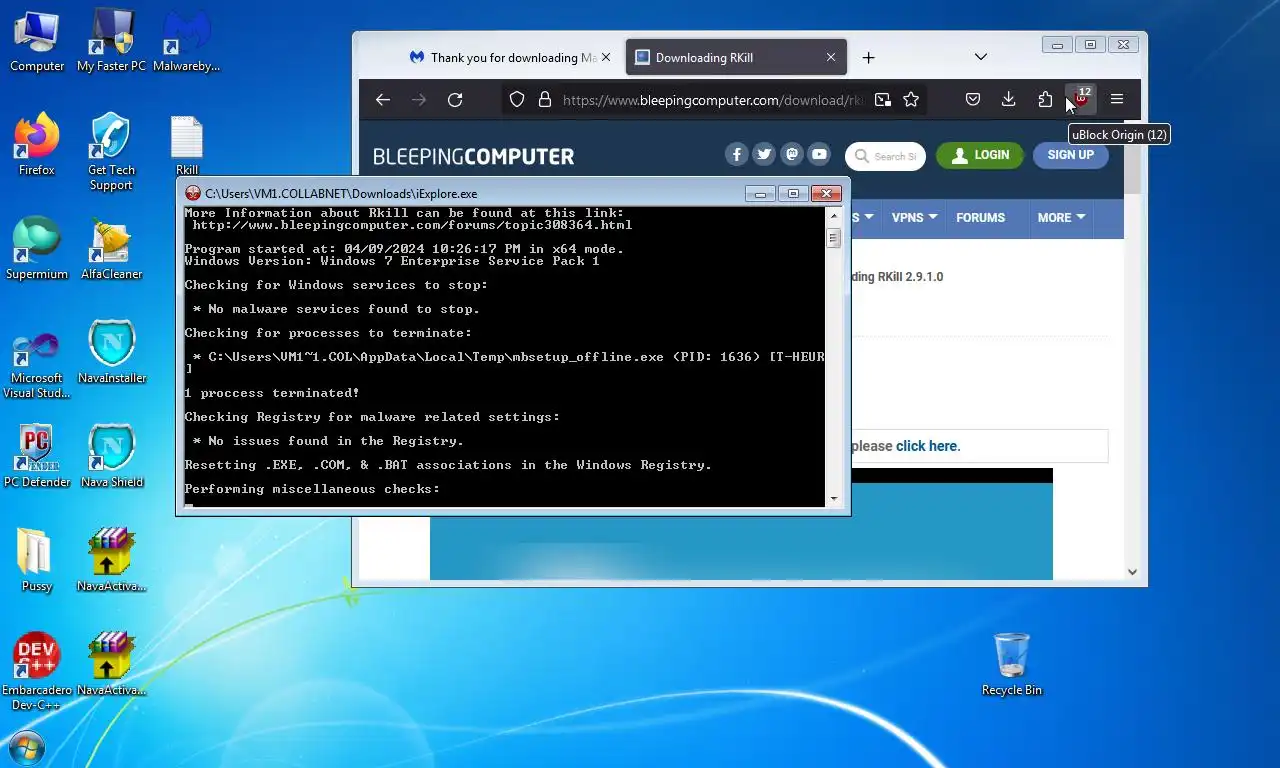The width and height of the screenshot is (1280, 768).
Task: Open AlfaCleaner desktop shortcut
Action: pyautogui.click(x=111, y=248)
